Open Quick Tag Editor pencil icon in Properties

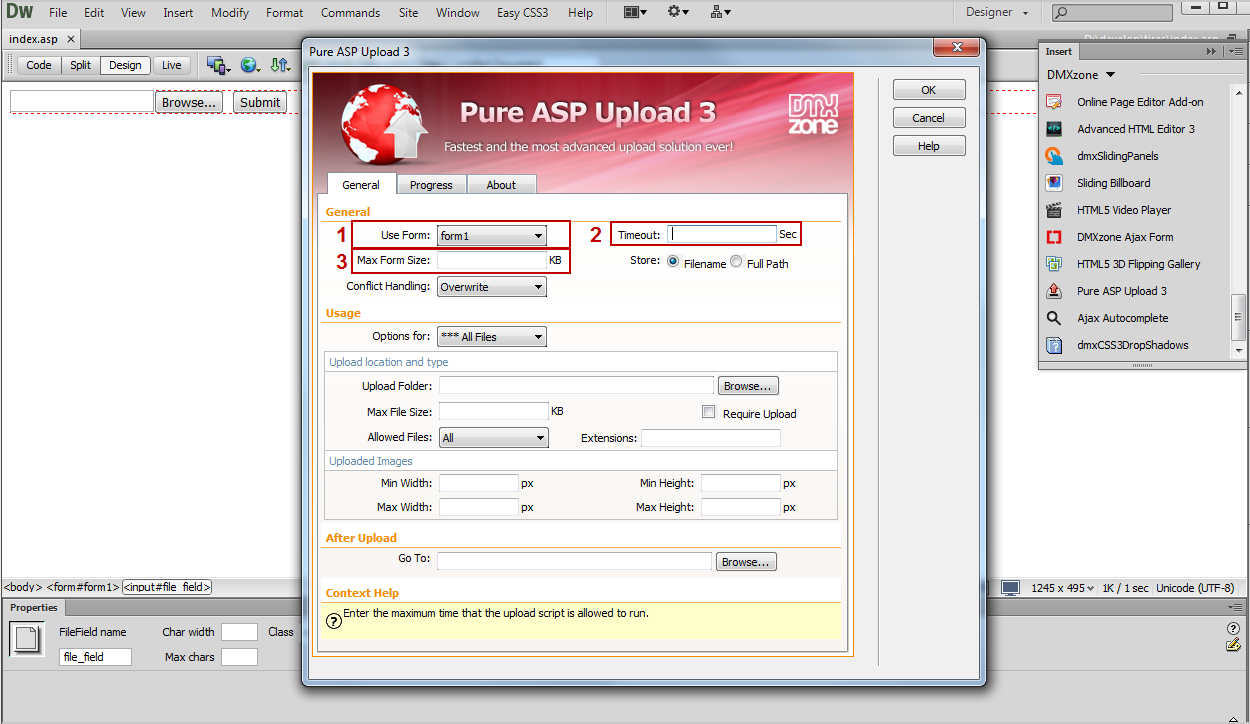click(x=1233, y=645)
